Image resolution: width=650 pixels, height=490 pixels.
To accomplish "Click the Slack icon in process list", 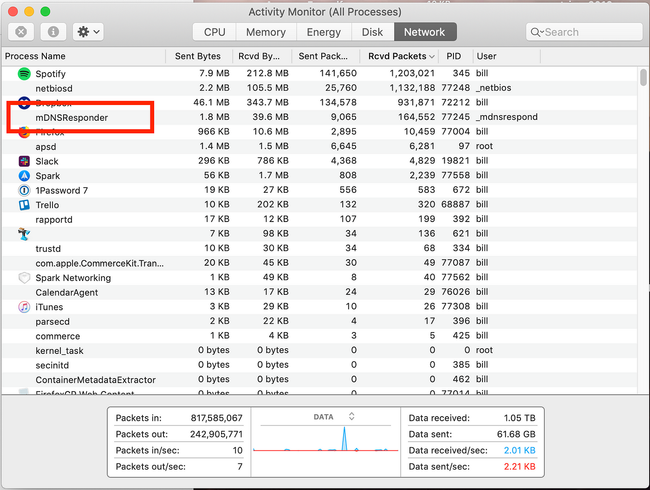I will pyautogui.click(x=24, y=161).
